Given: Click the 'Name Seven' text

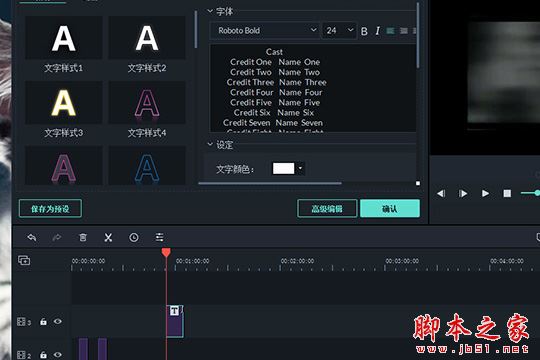Looking at the screenshot, I should point(299,123).
